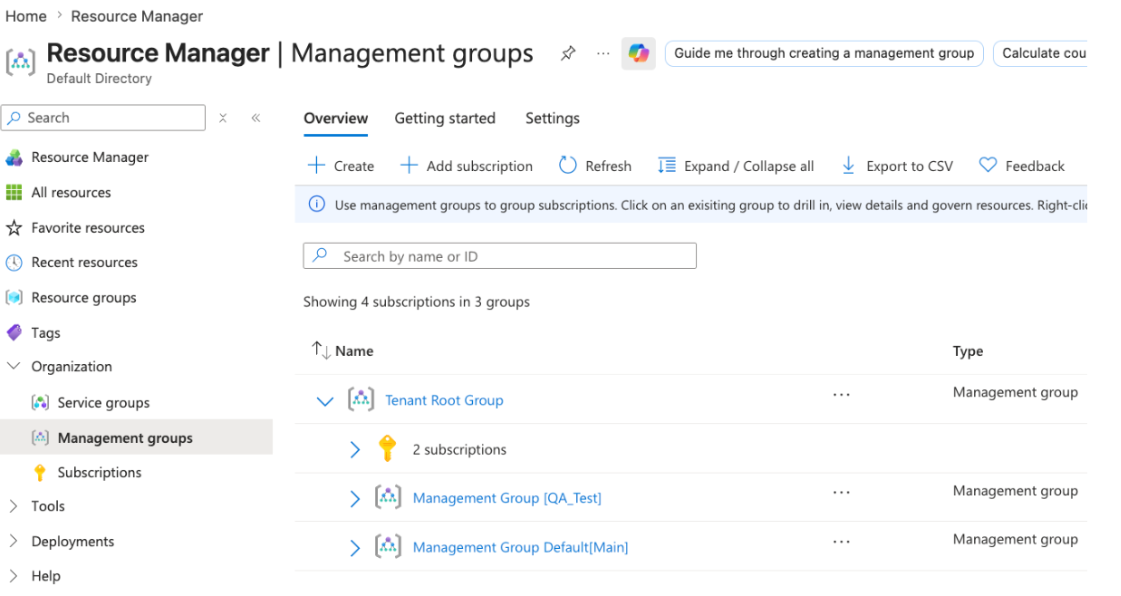Open the ellipsis menu in page header
1121x596 pixels.
(x=603, y=54)
